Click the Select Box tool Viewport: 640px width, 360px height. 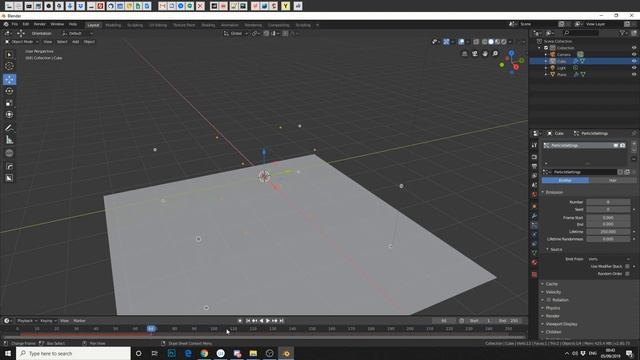[x=9, y=55]
